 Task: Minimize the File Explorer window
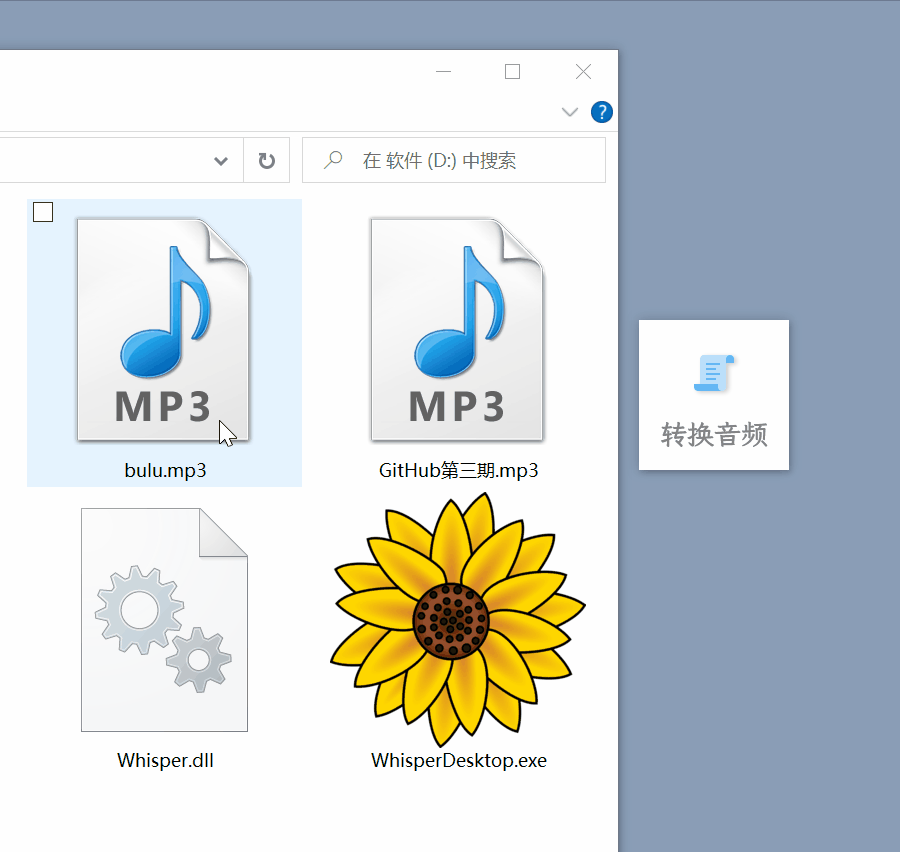coord(445,72)
